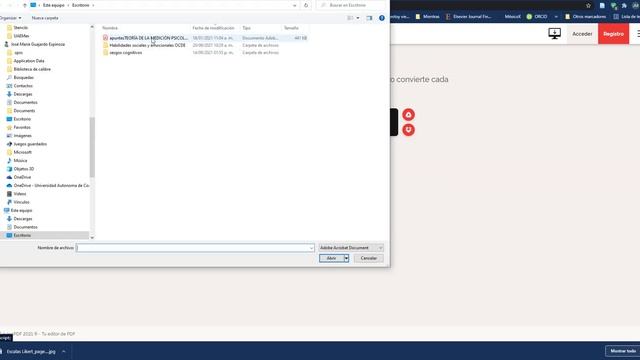Open the Organizar menu

[10, 18]
